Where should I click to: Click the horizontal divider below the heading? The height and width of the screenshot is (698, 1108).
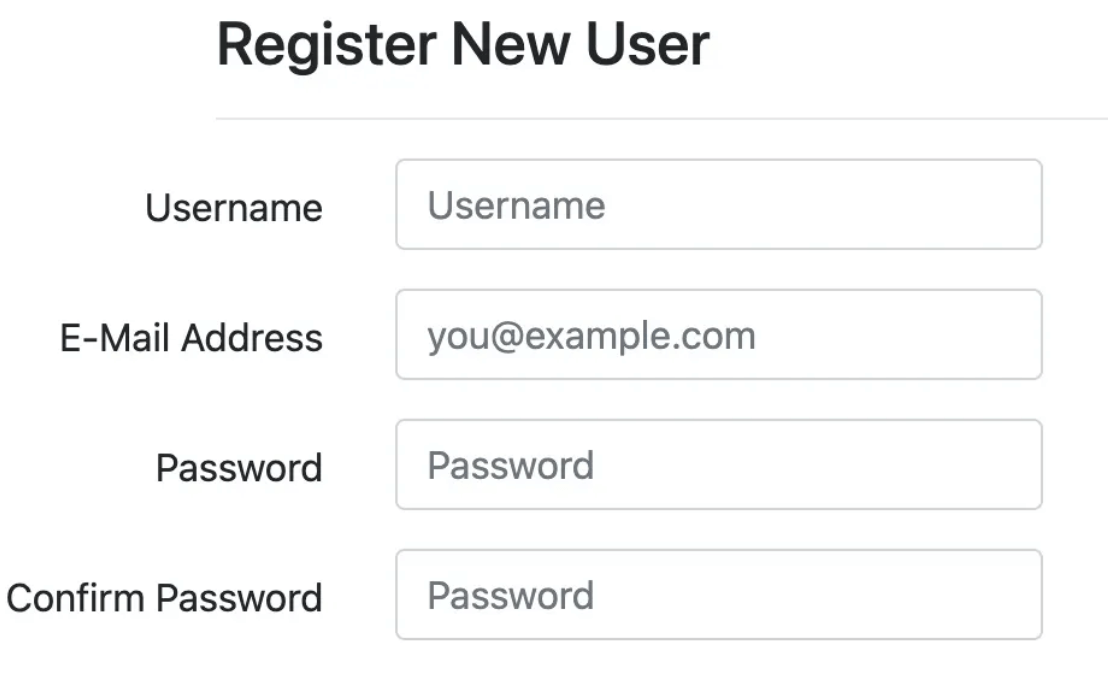pyautogui.click(x=660, y=119)
